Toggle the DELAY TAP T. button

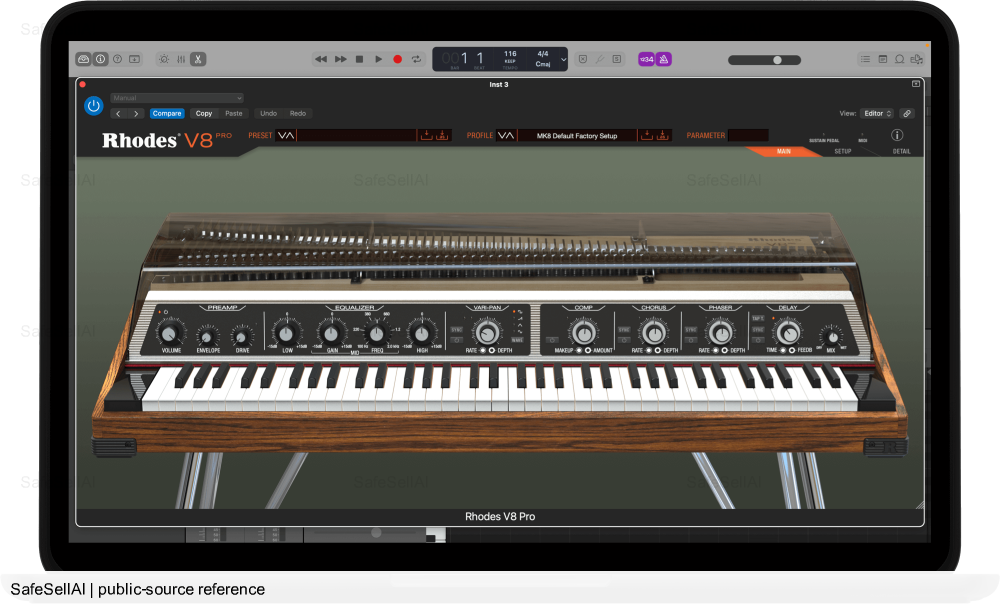(x=758, y=318)
